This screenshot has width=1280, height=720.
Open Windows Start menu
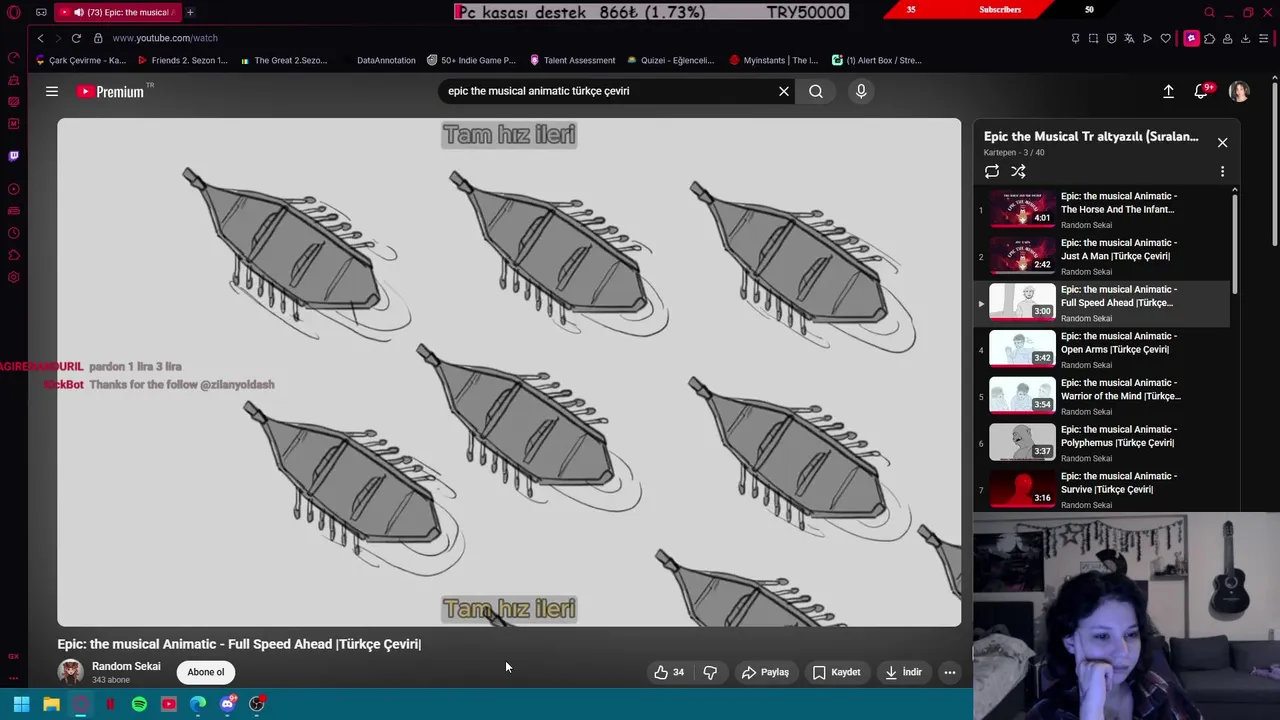[21, 704]
